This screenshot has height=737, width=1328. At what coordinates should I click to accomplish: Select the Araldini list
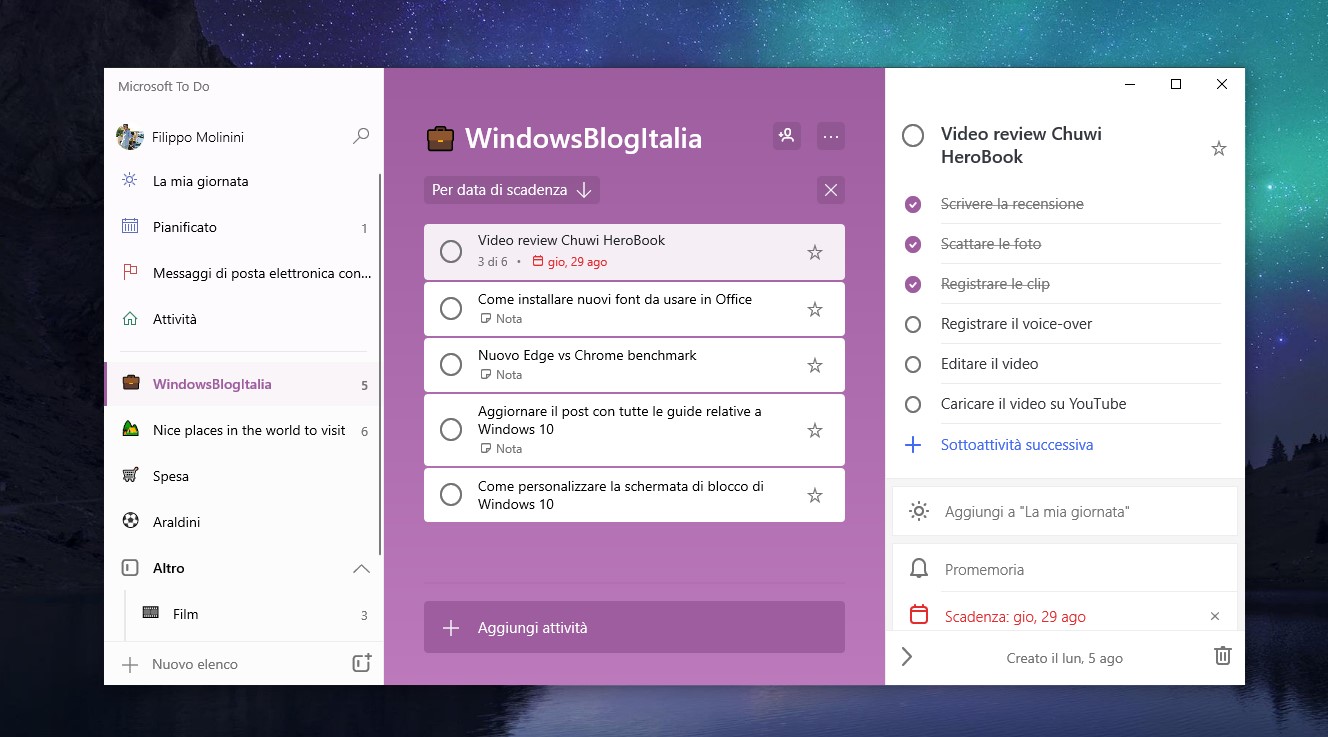coord(241,522)
